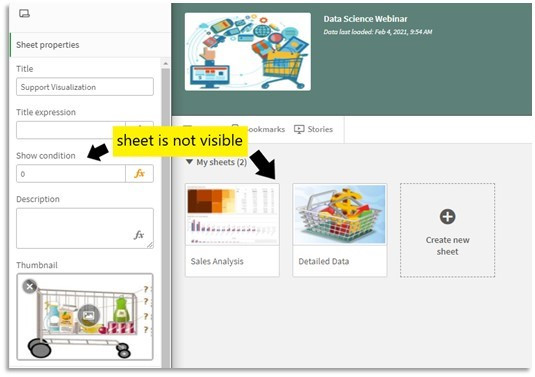Click the shopping cart sheet thumbnail preview
The height and width of the screenshot is (377, 535).
point(85,317)
